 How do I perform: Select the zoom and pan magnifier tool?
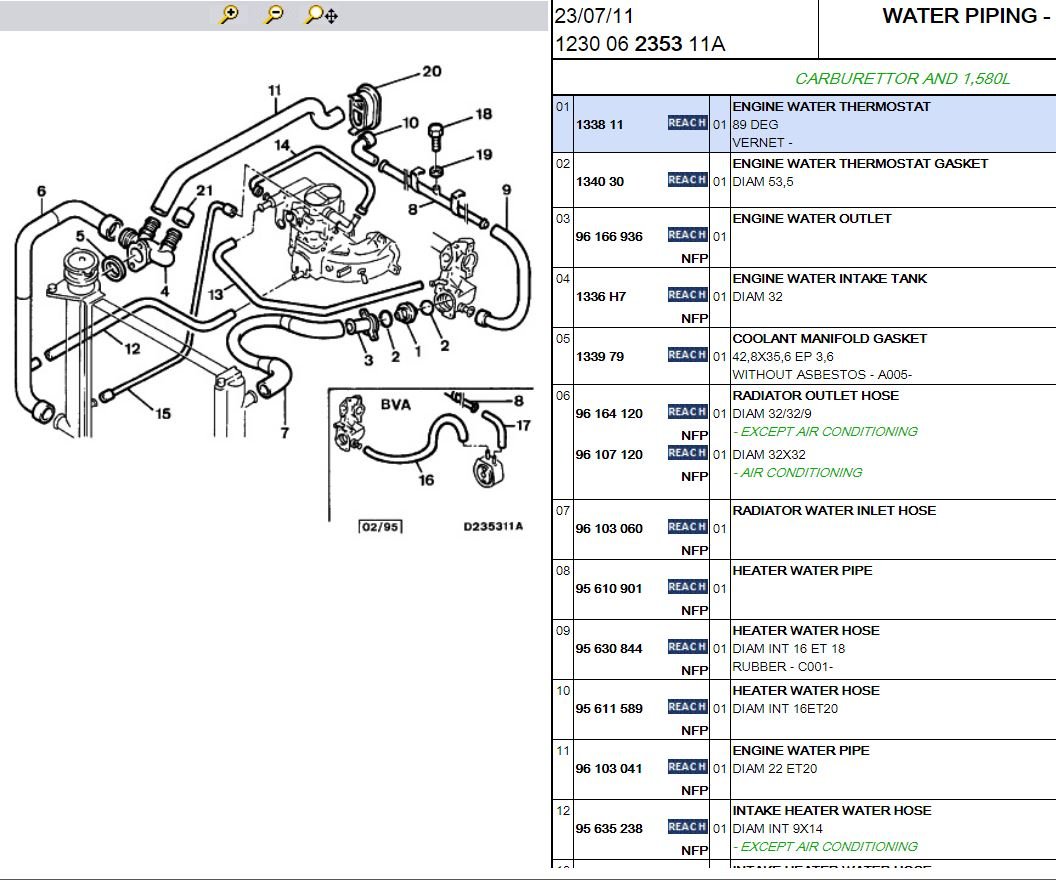pos(321,15)
